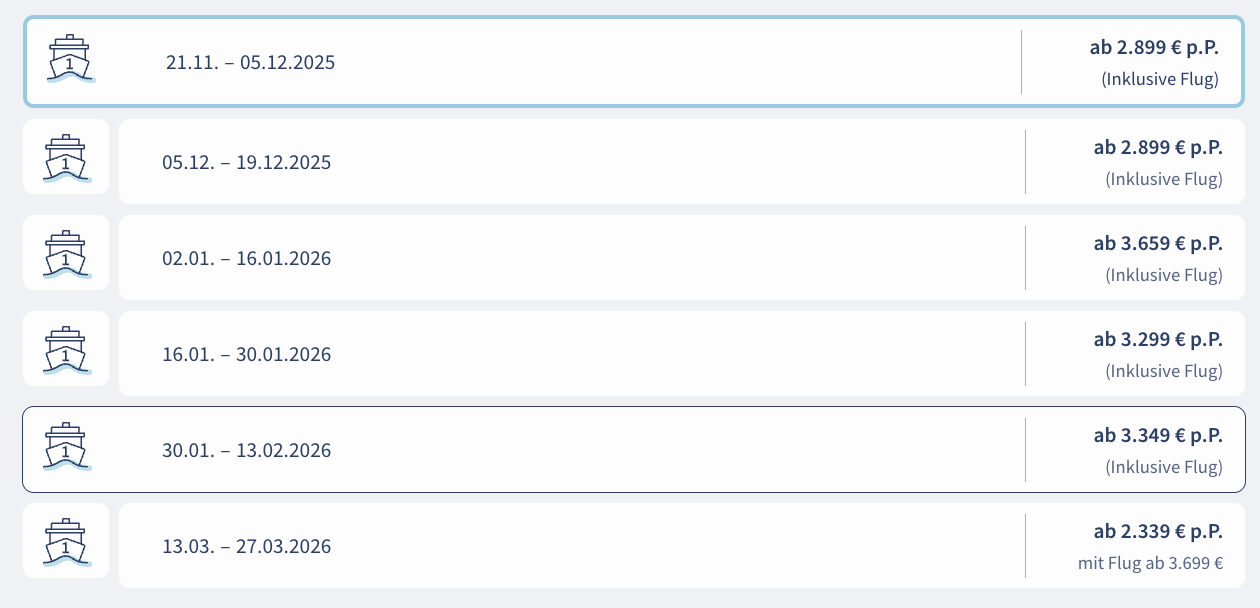Click price ab 3.349 € p.P.
This screenshot has width=1260, height=608.
coord(1157,435)
